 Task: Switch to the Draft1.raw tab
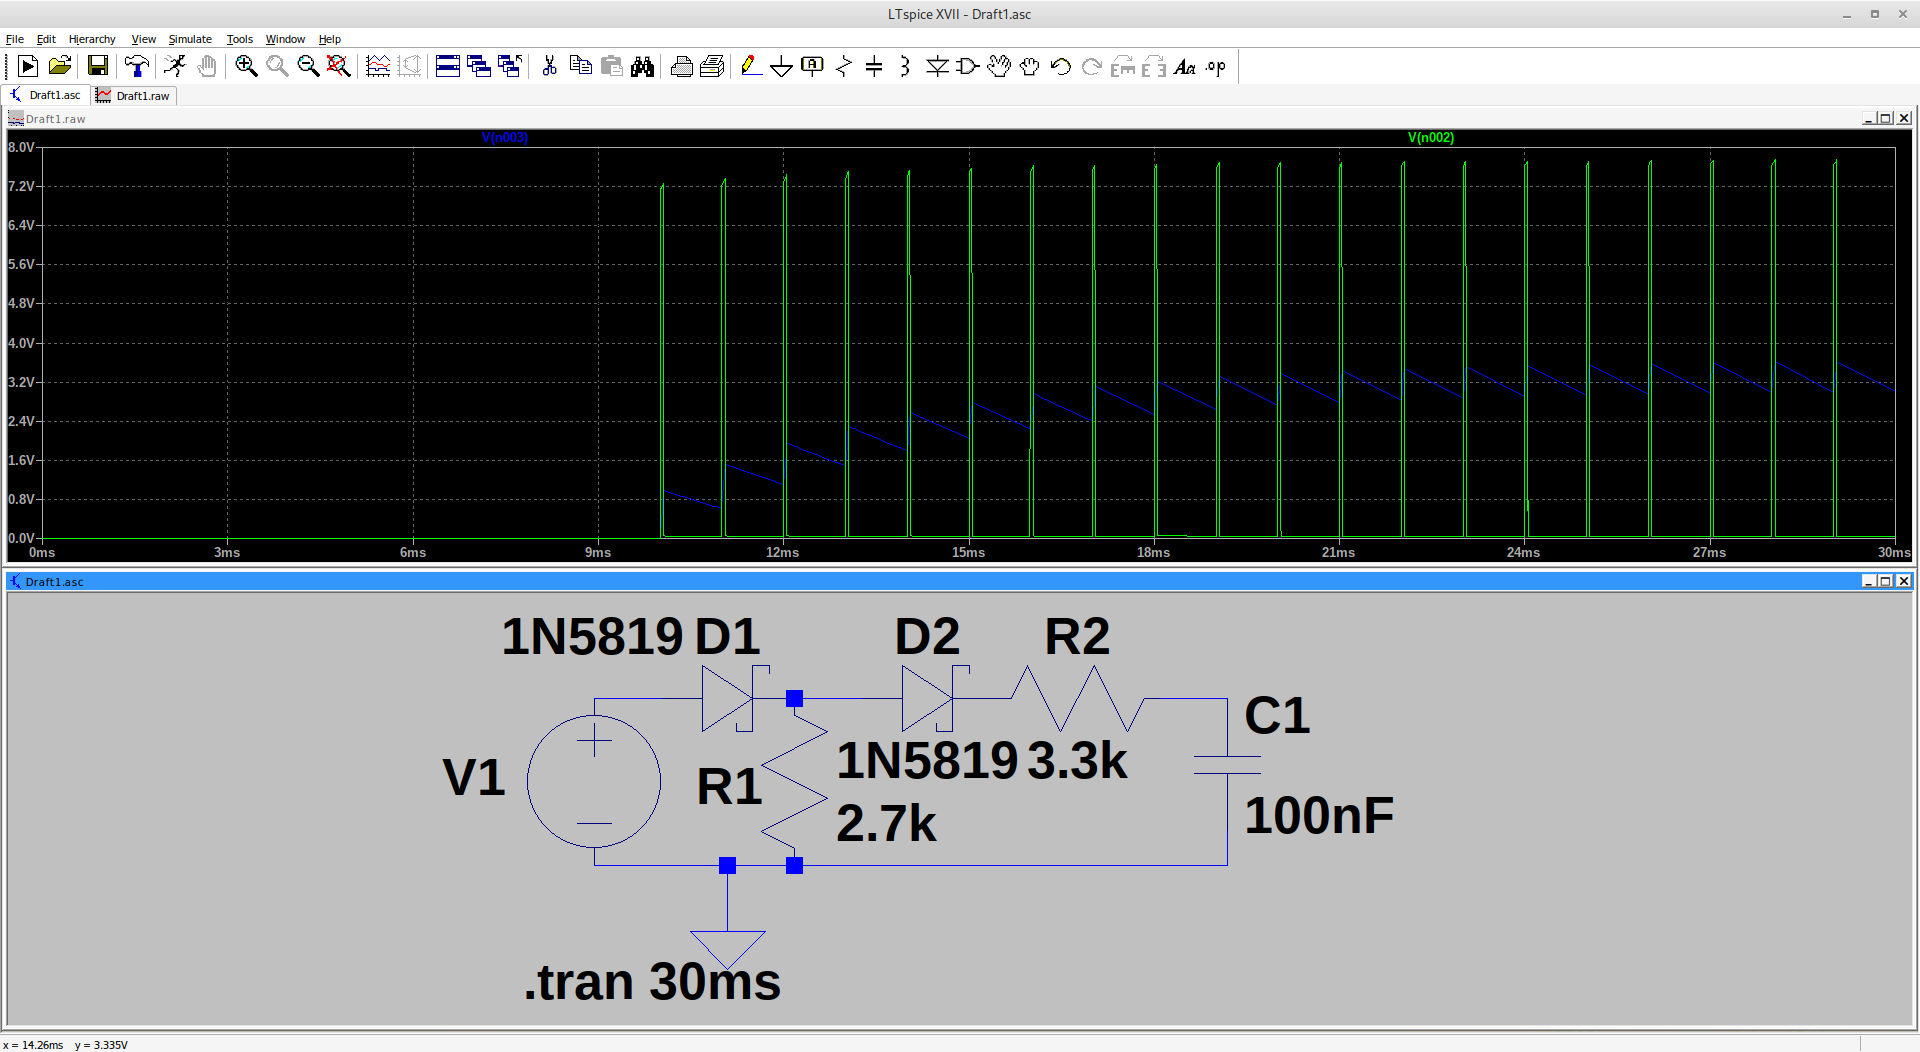click(135, 96)
